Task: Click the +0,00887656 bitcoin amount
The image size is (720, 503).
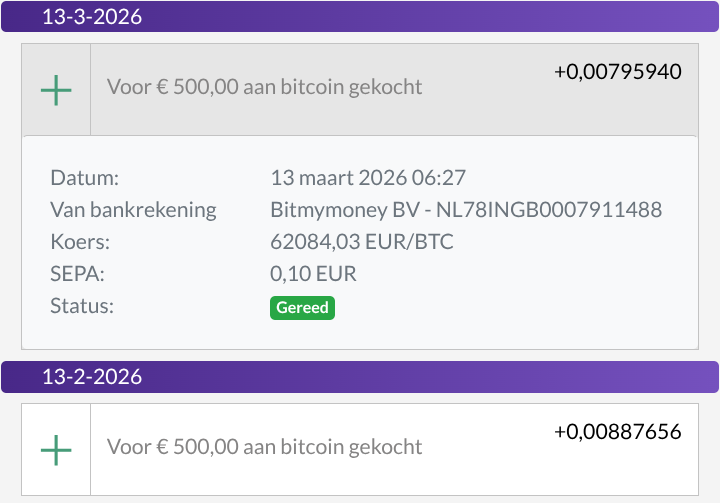Action: [618, 432]
